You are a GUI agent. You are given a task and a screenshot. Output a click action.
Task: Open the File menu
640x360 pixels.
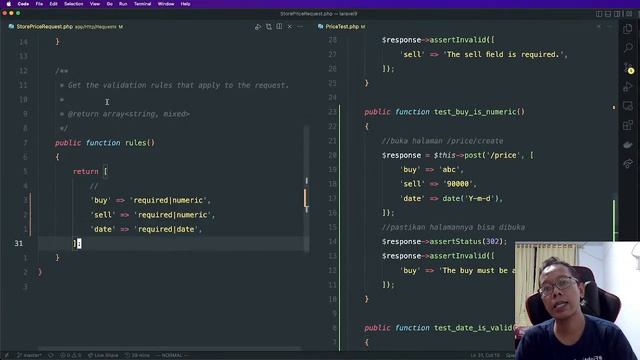click(39, 4)
